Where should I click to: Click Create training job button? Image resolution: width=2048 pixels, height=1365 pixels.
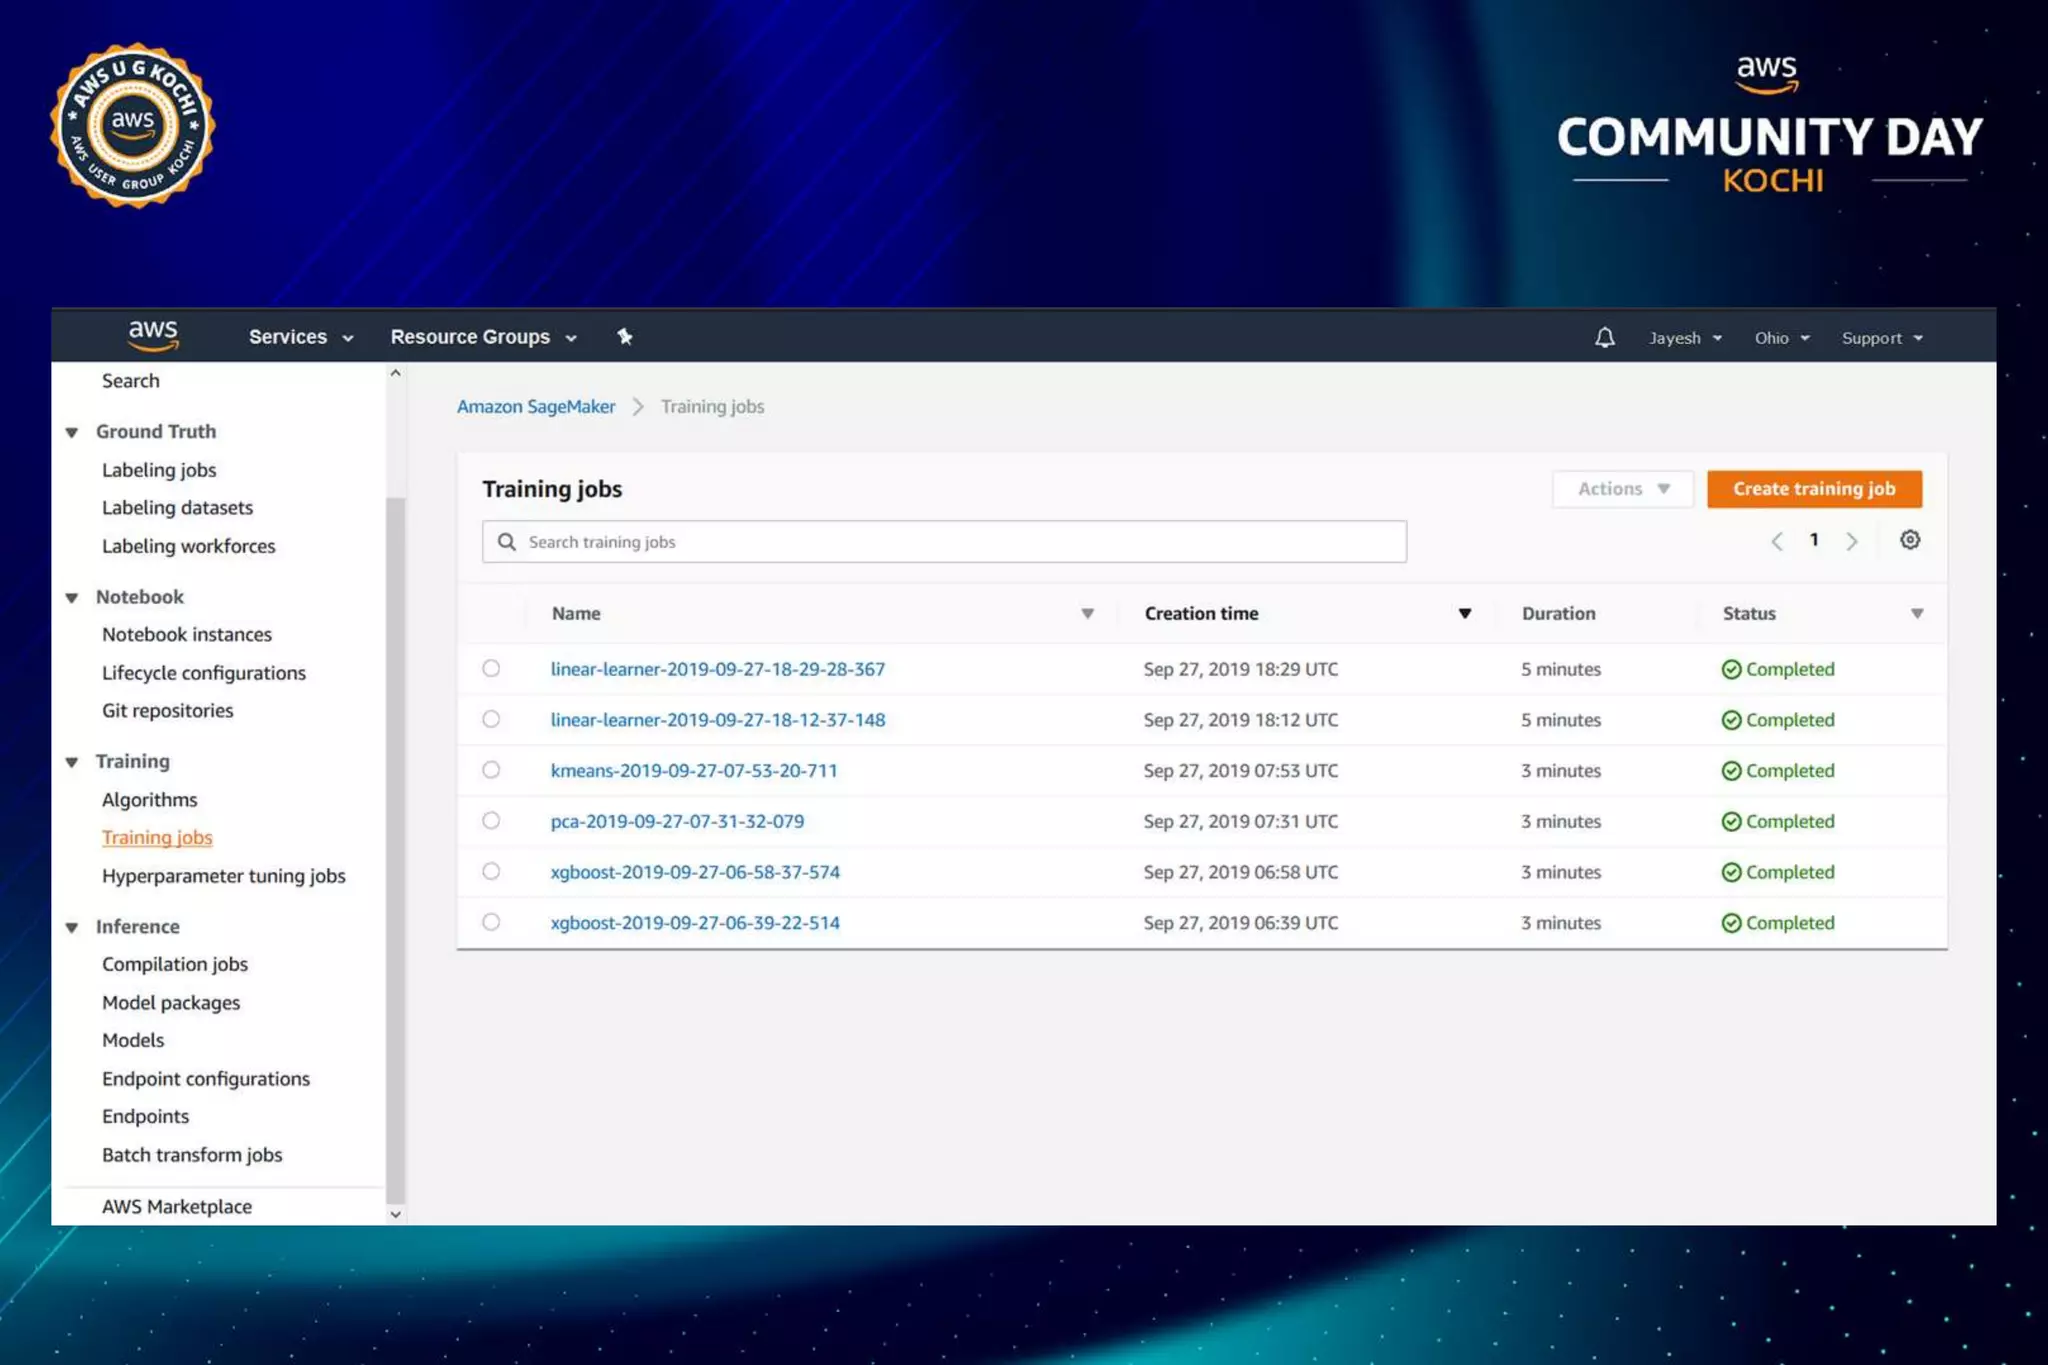pos(1813,489)
